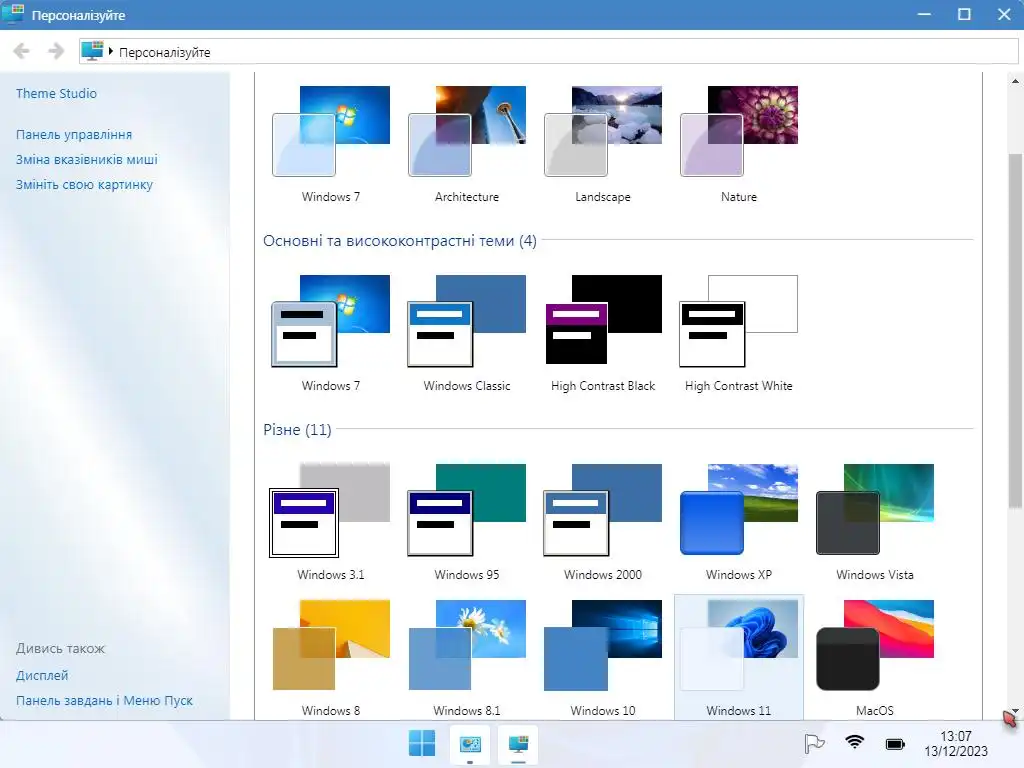Select the Windows XP theme
The width and height of the screenshot is (1024, 768).
click(x=739, y=509)
